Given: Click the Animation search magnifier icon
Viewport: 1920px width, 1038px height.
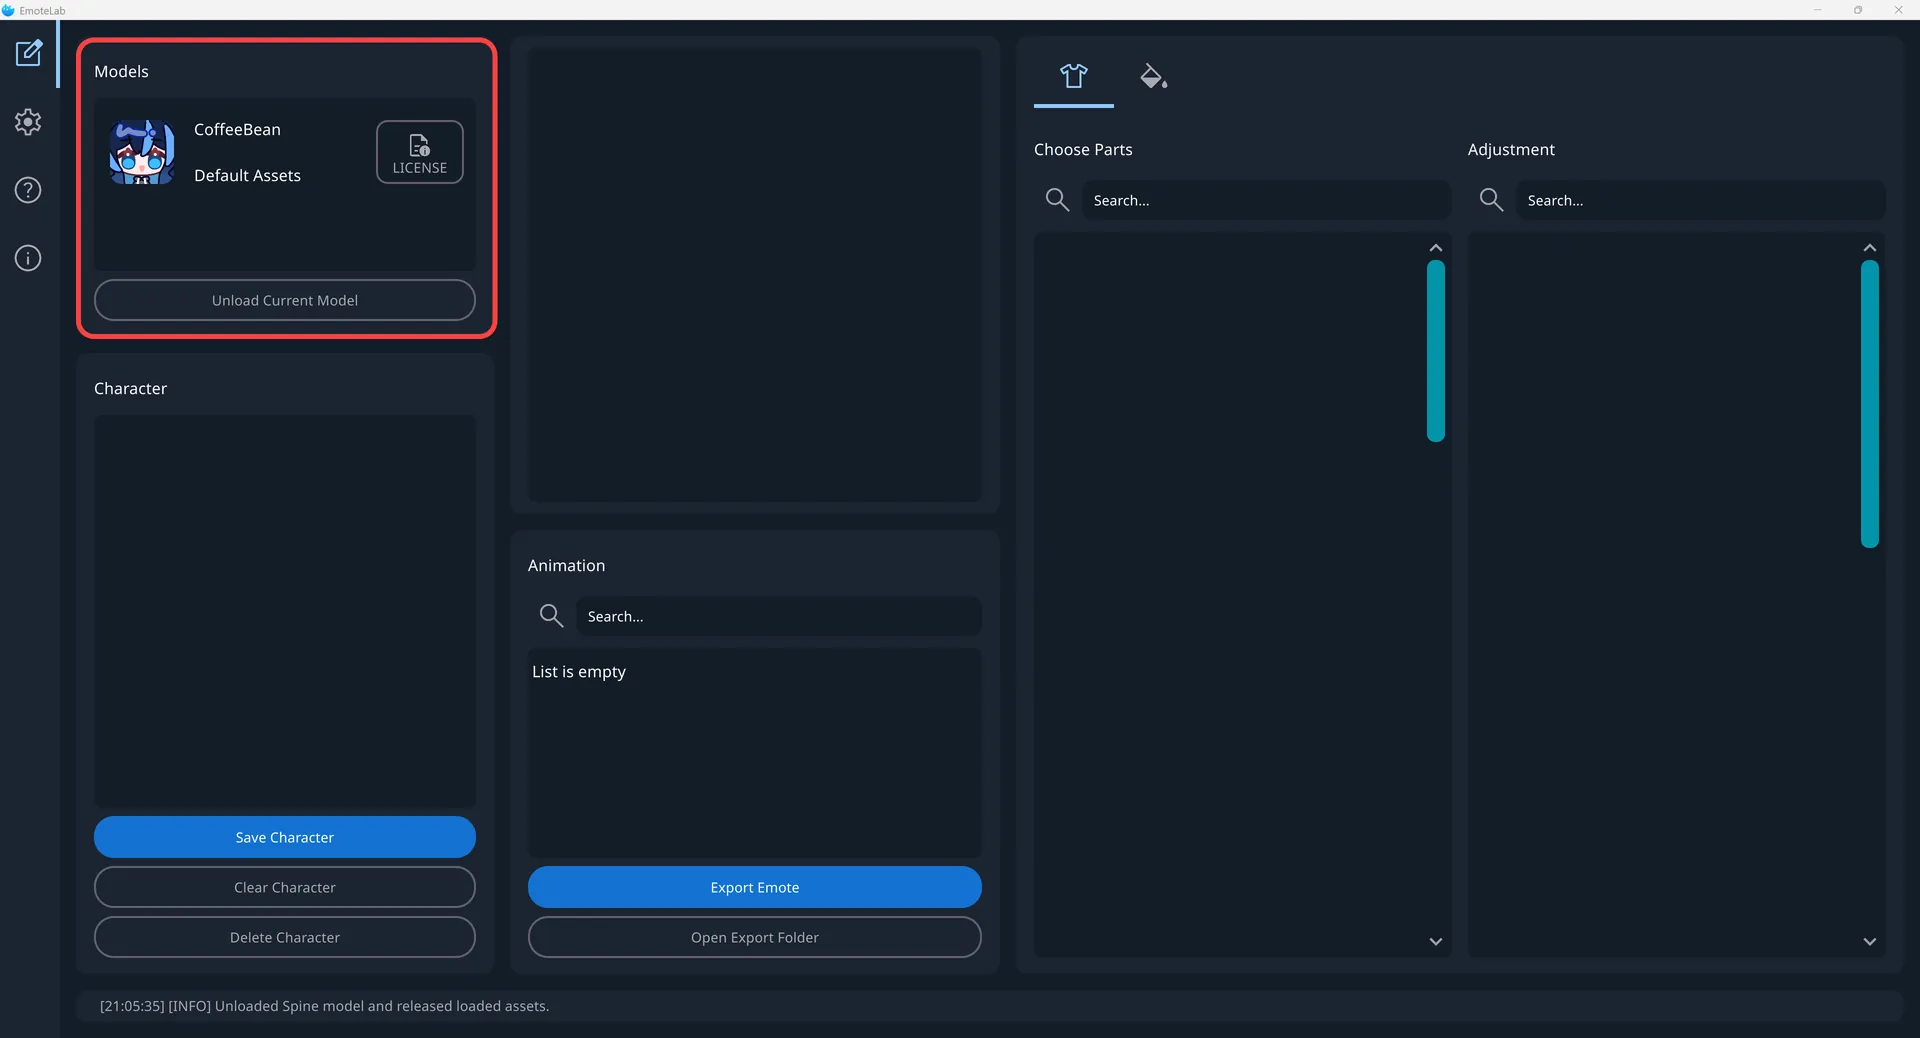Looking at the screenshot, I should pos(551,616).
